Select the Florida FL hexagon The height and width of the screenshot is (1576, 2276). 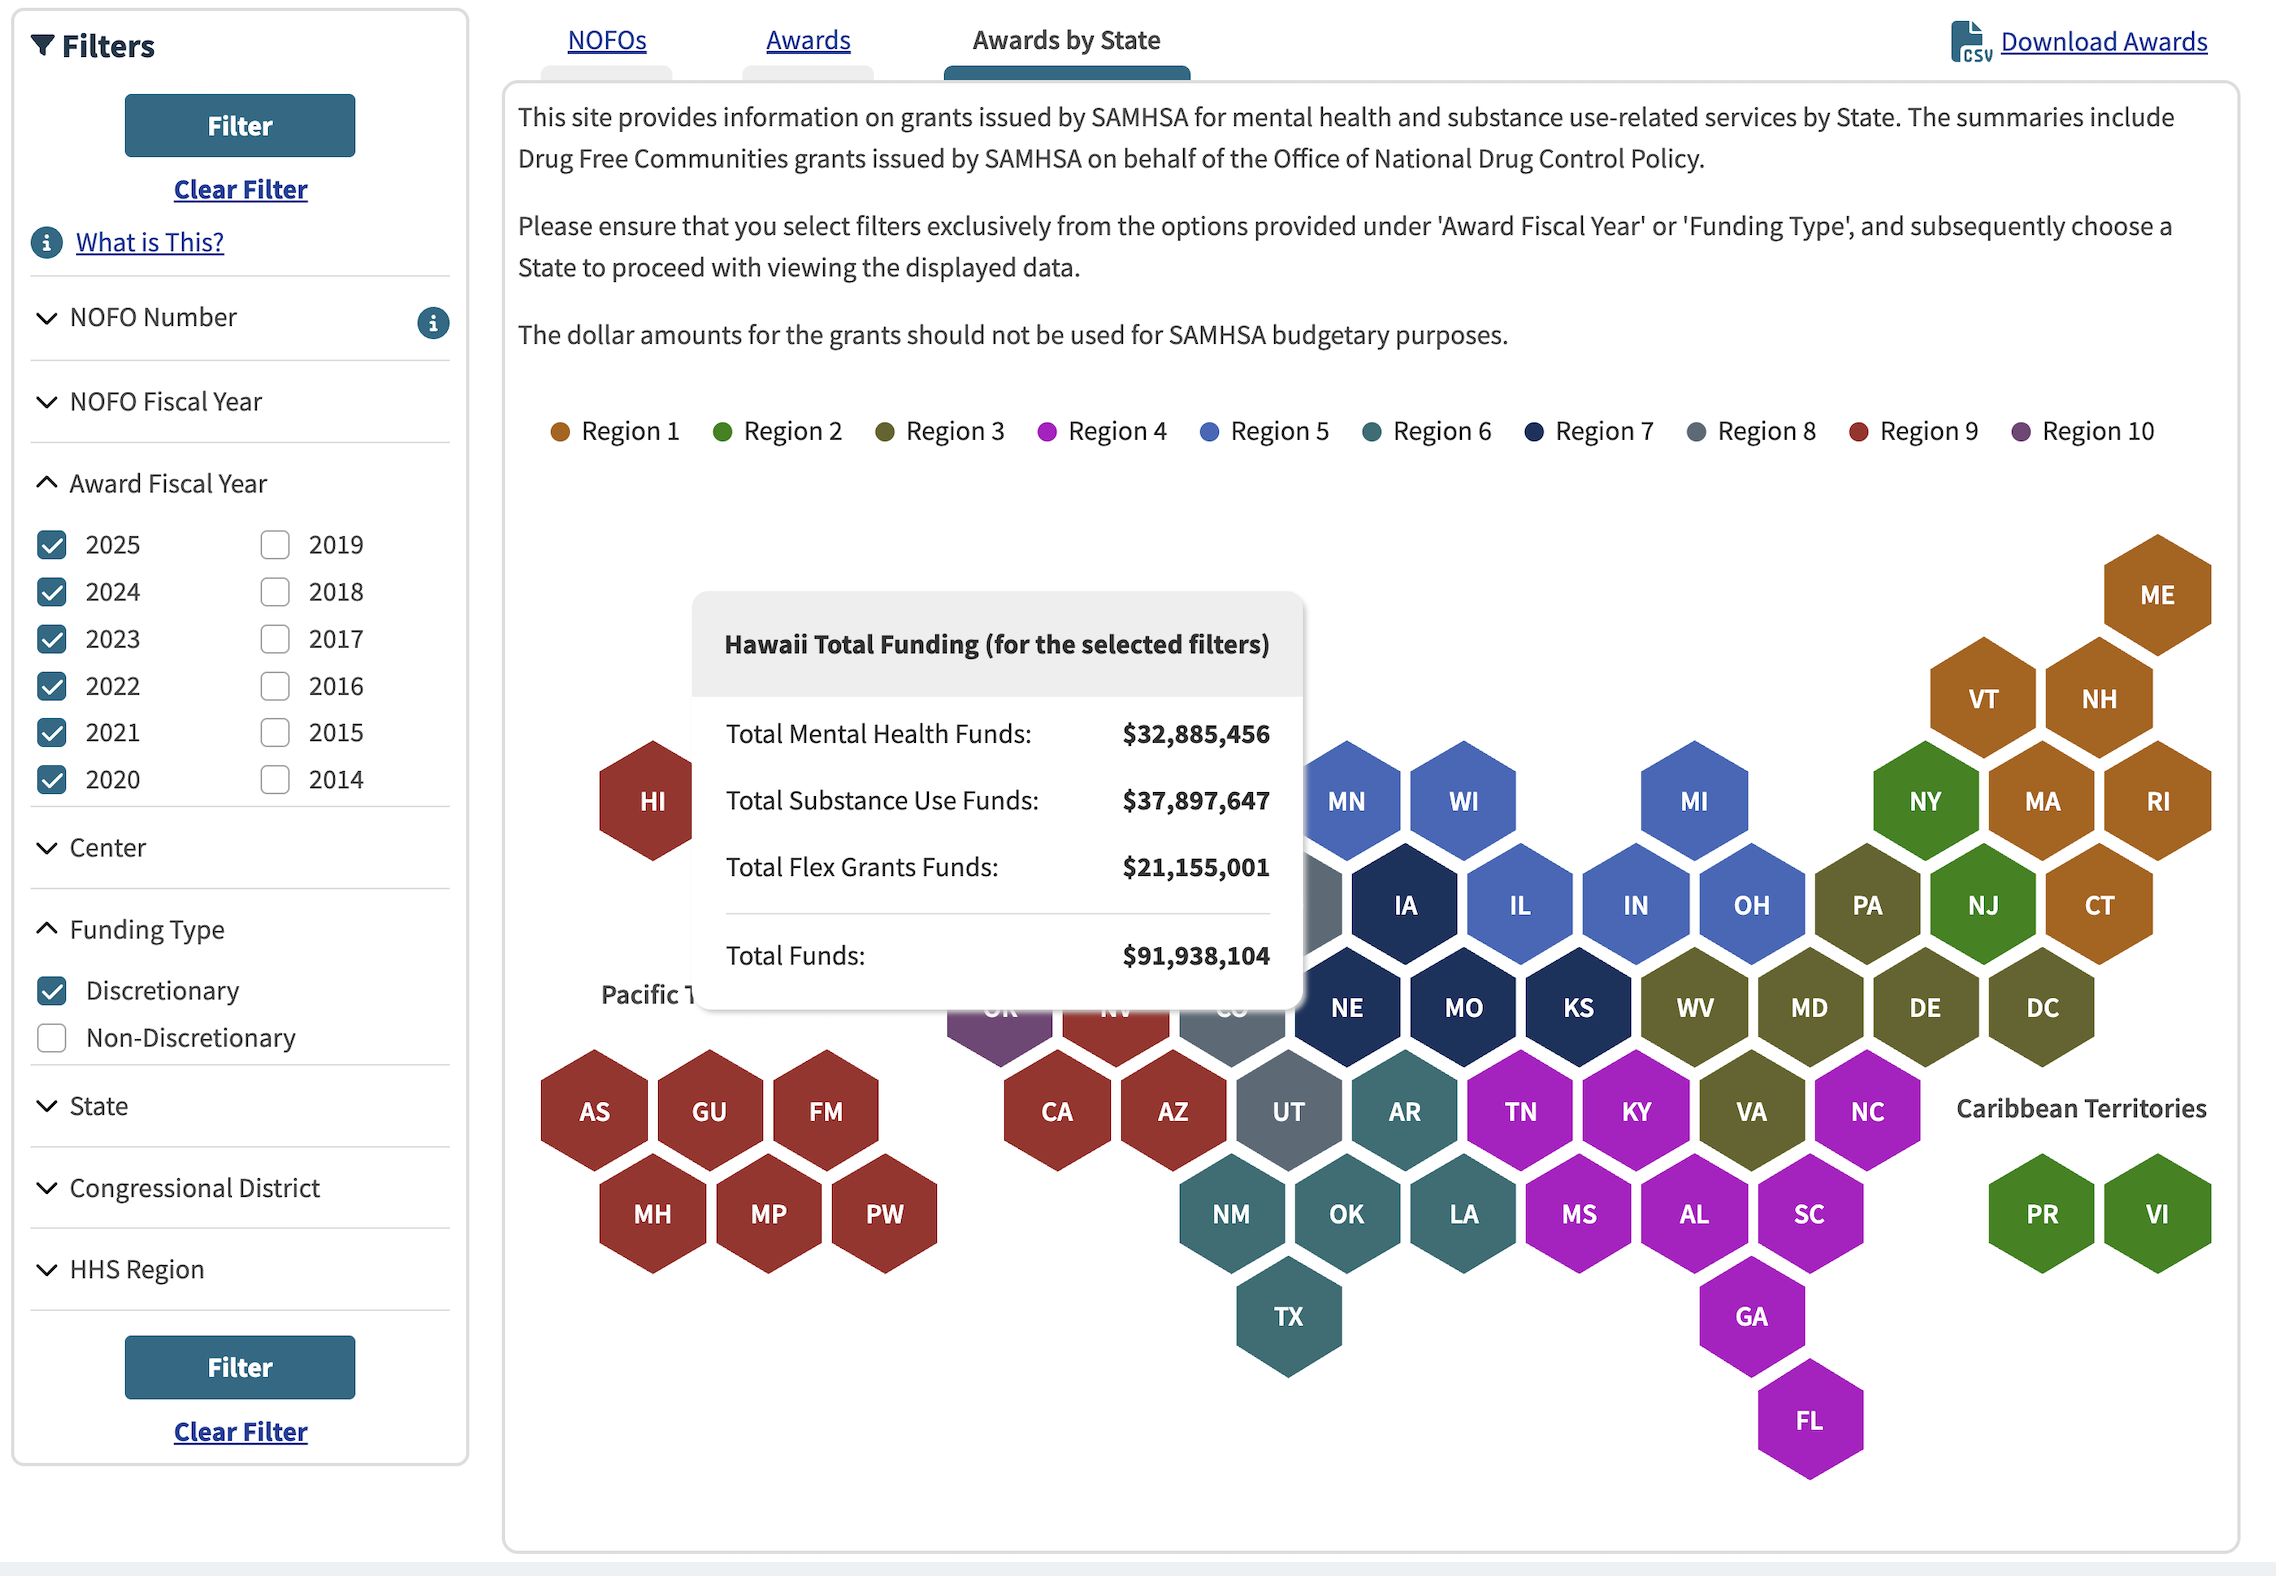(1809, 1420)
